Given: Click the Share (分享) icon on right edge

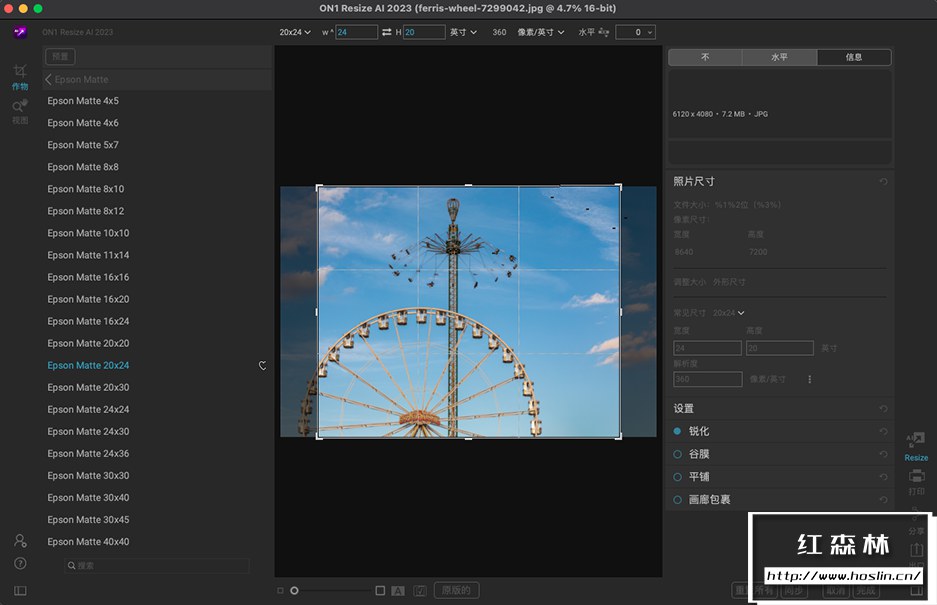Looking at the screenshot, I should click(916, 522).
